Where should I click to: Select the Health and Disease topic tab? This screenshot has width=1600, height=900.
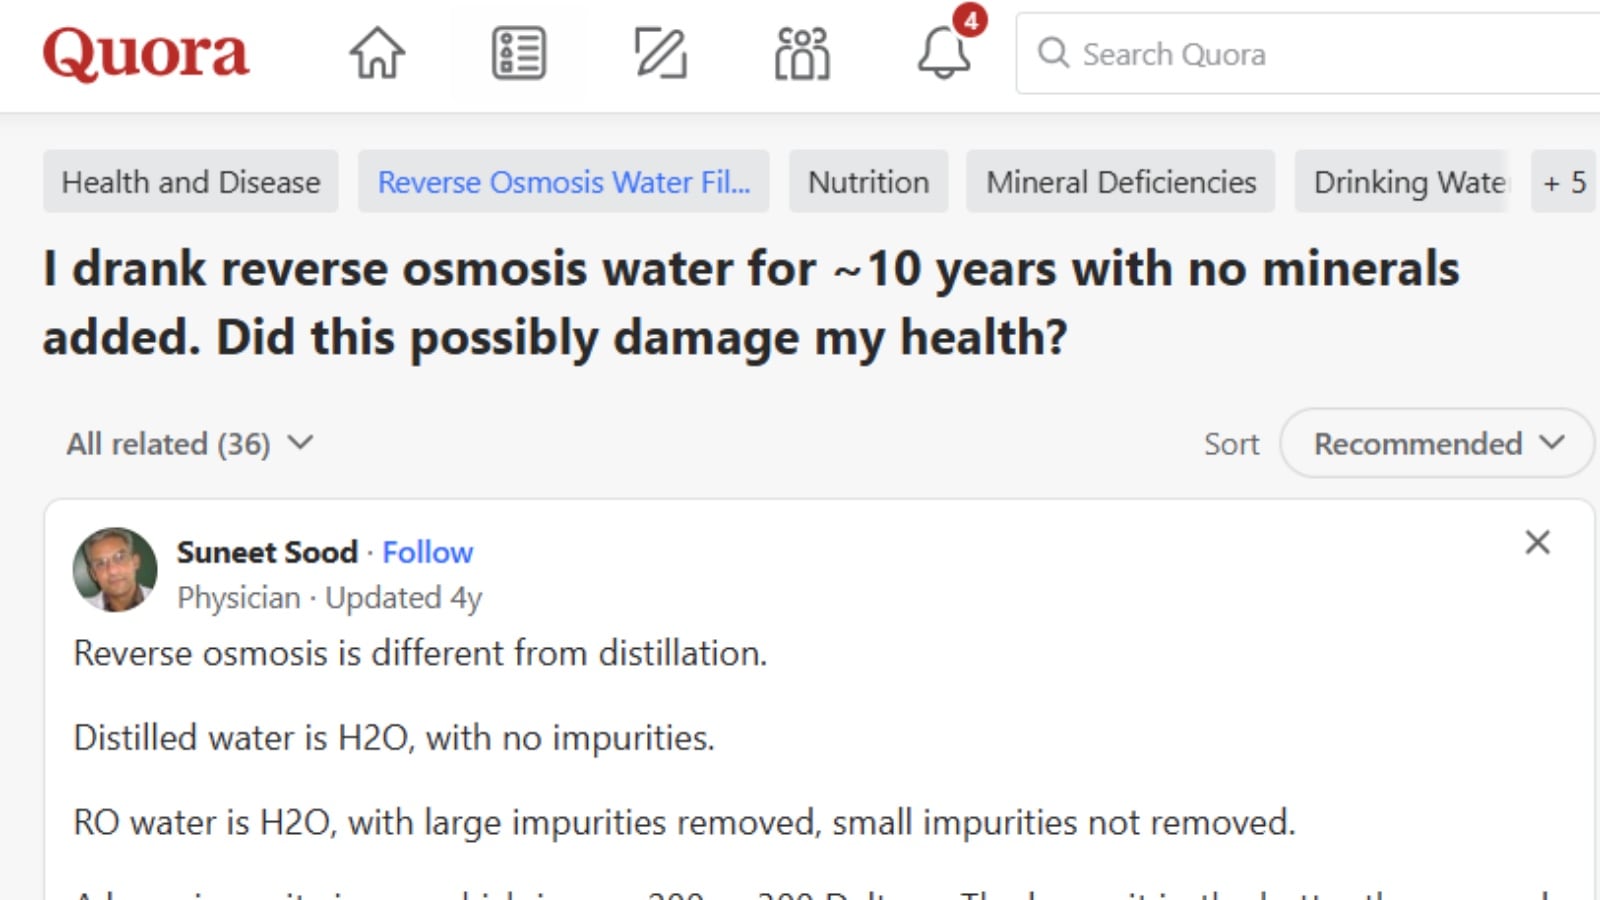click(x=190, y=182)
